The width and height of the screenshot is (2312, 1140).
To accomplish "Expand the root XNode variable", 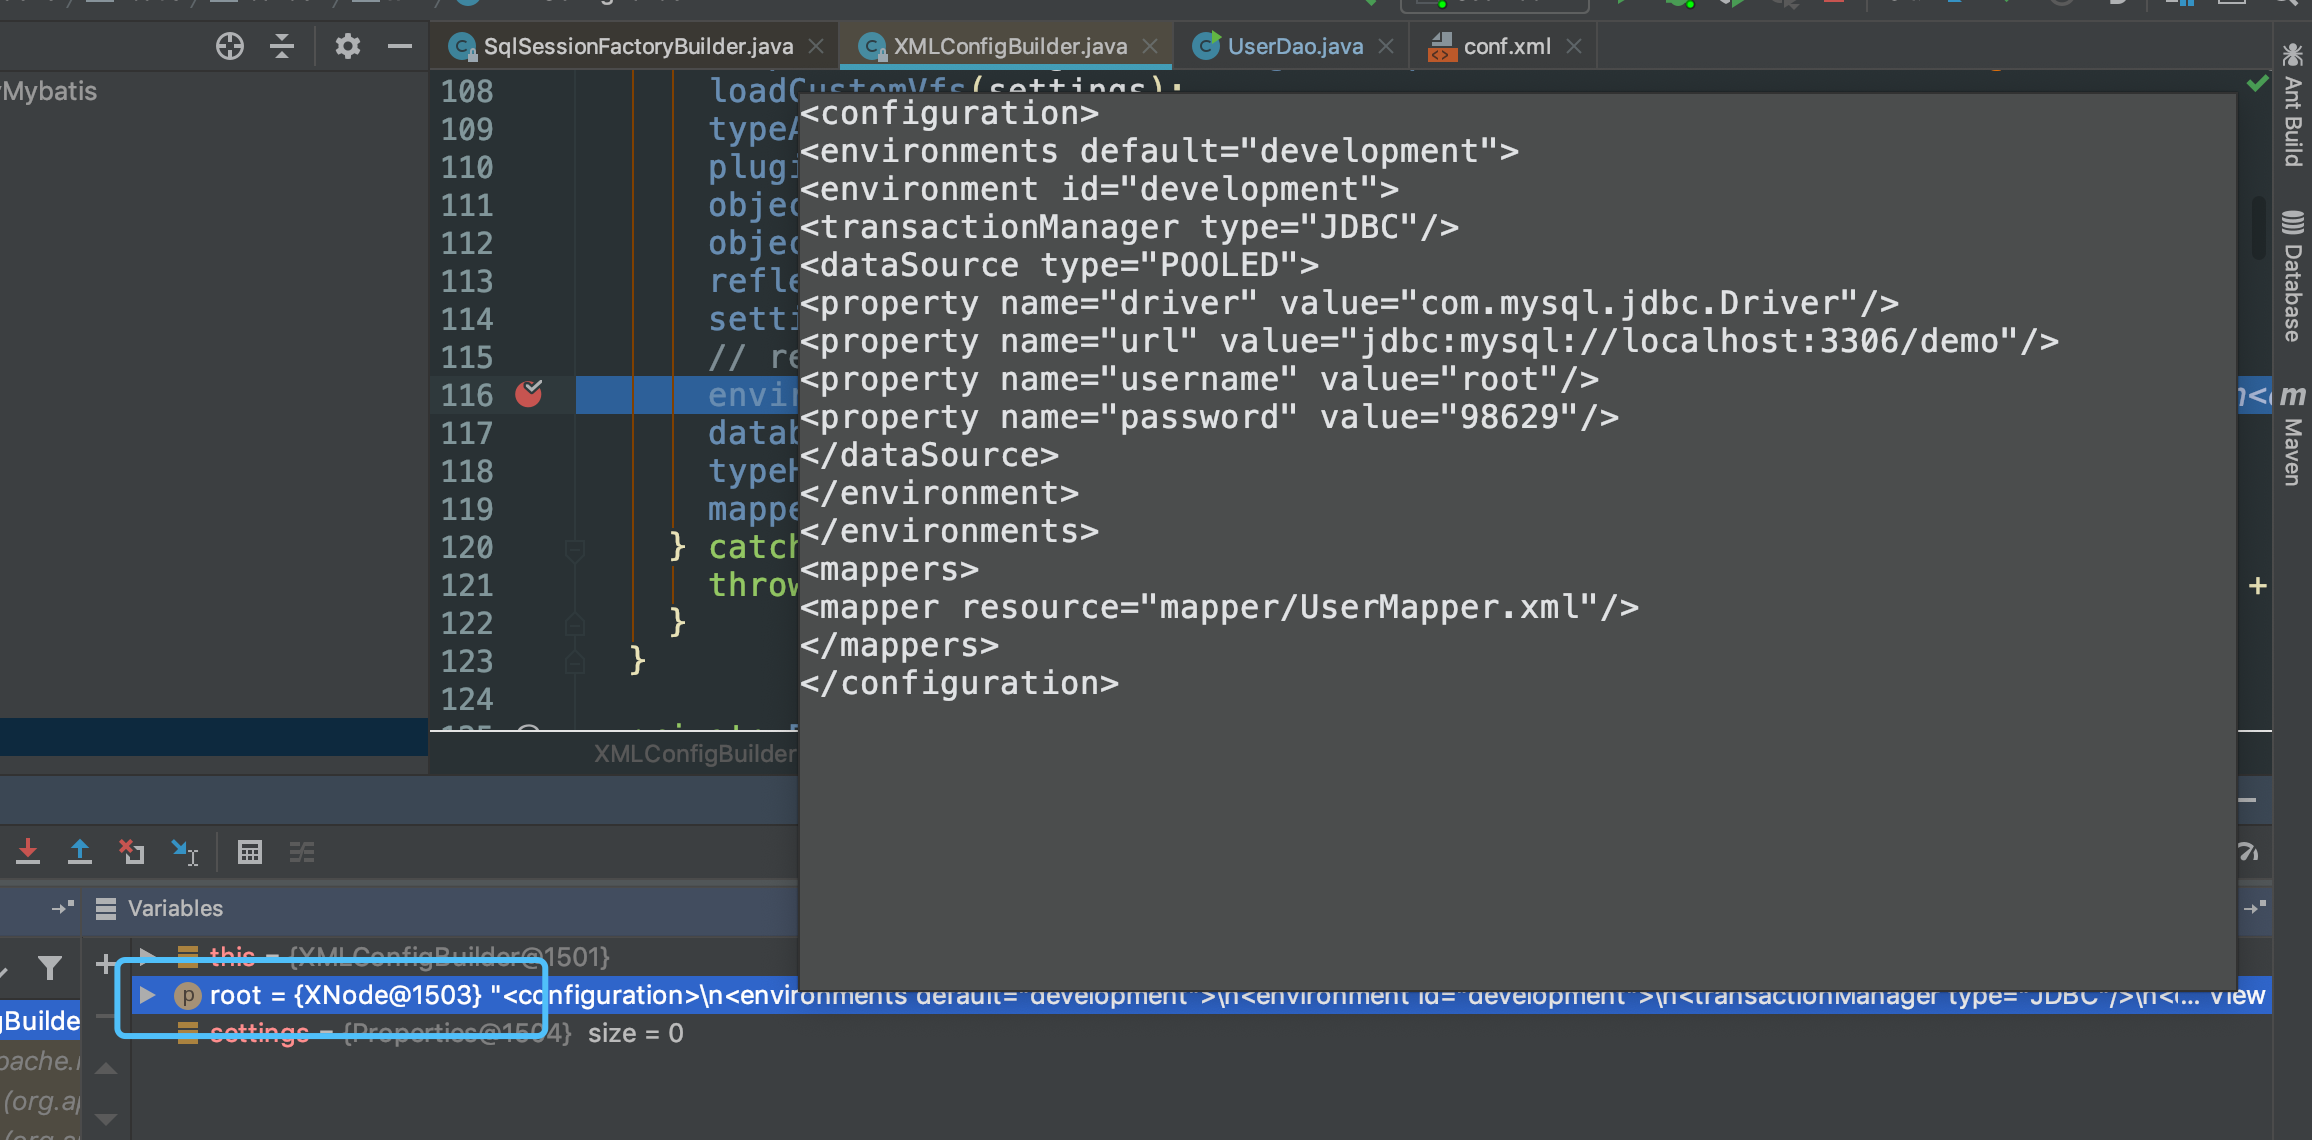I will (147, 995).
